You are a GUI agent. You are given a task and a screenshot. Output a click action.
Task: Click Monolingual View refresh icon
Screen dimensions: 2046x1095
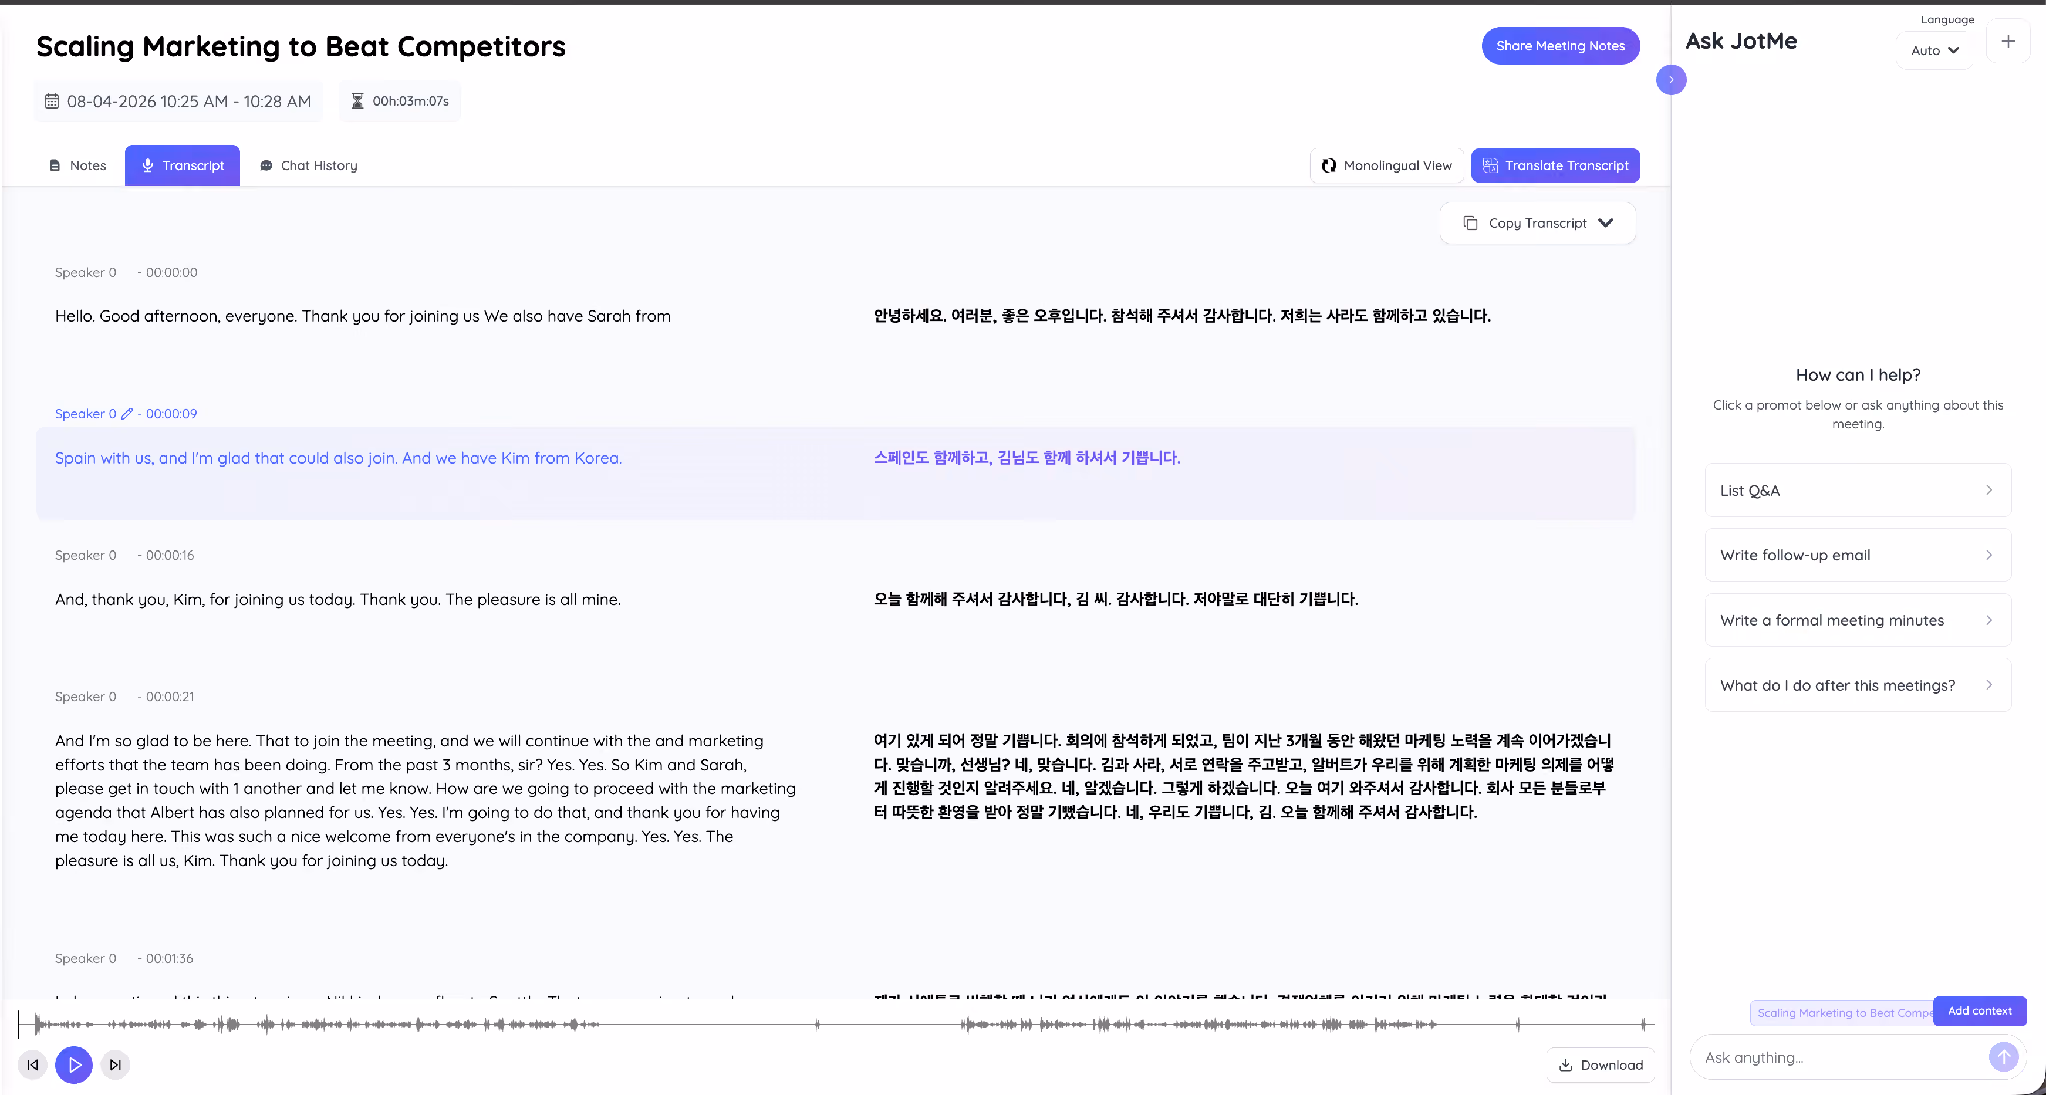point(1329,166)
